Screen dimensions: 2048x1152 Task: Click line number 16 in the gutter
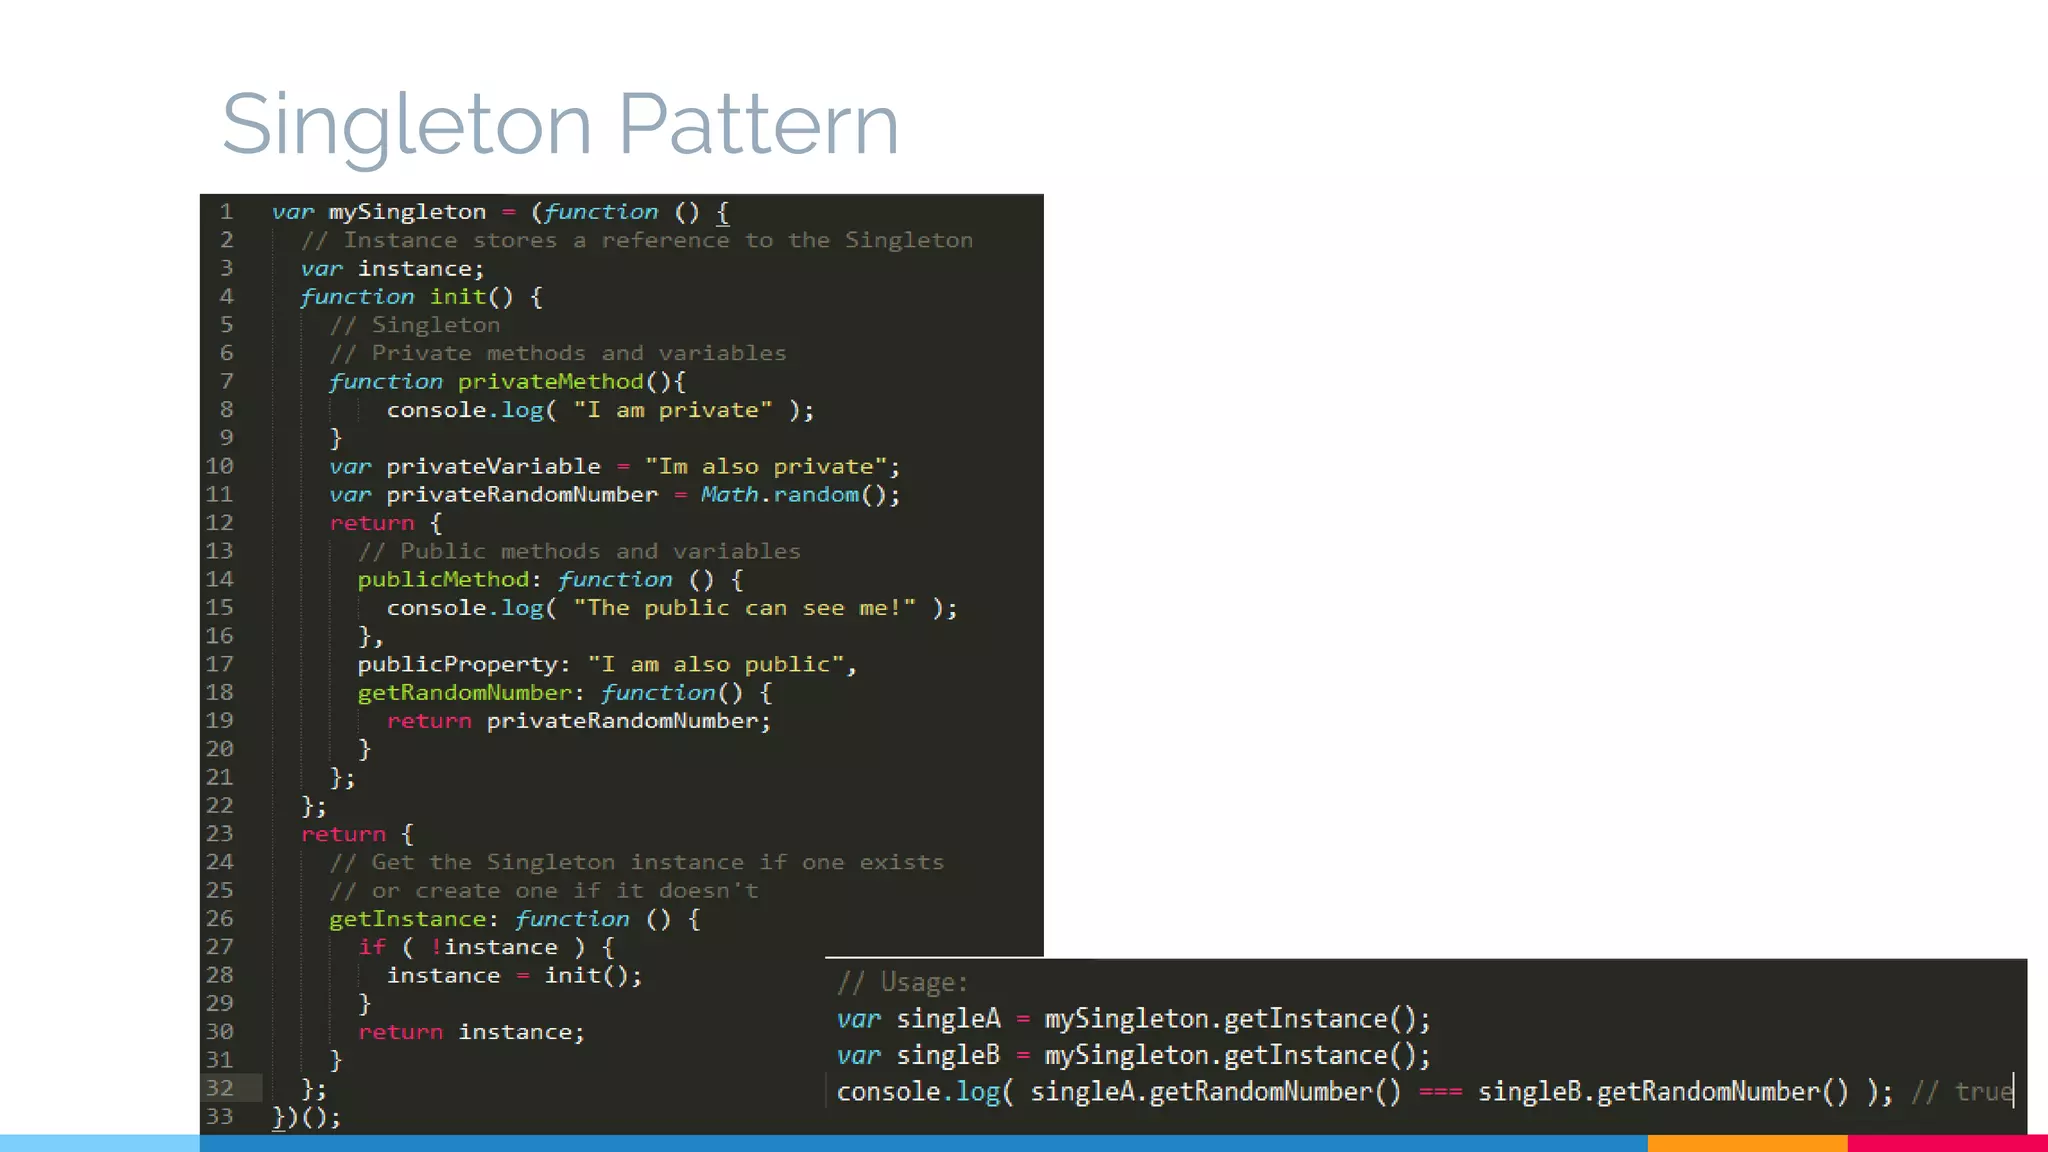tap(220, 636)
